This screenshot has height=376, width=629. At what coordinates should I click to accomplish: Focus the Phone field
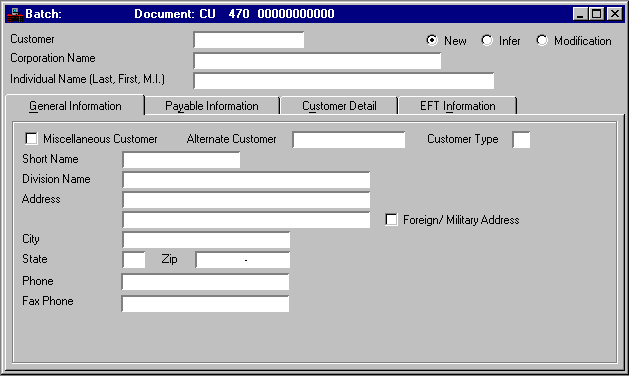(x=205, y=282)
